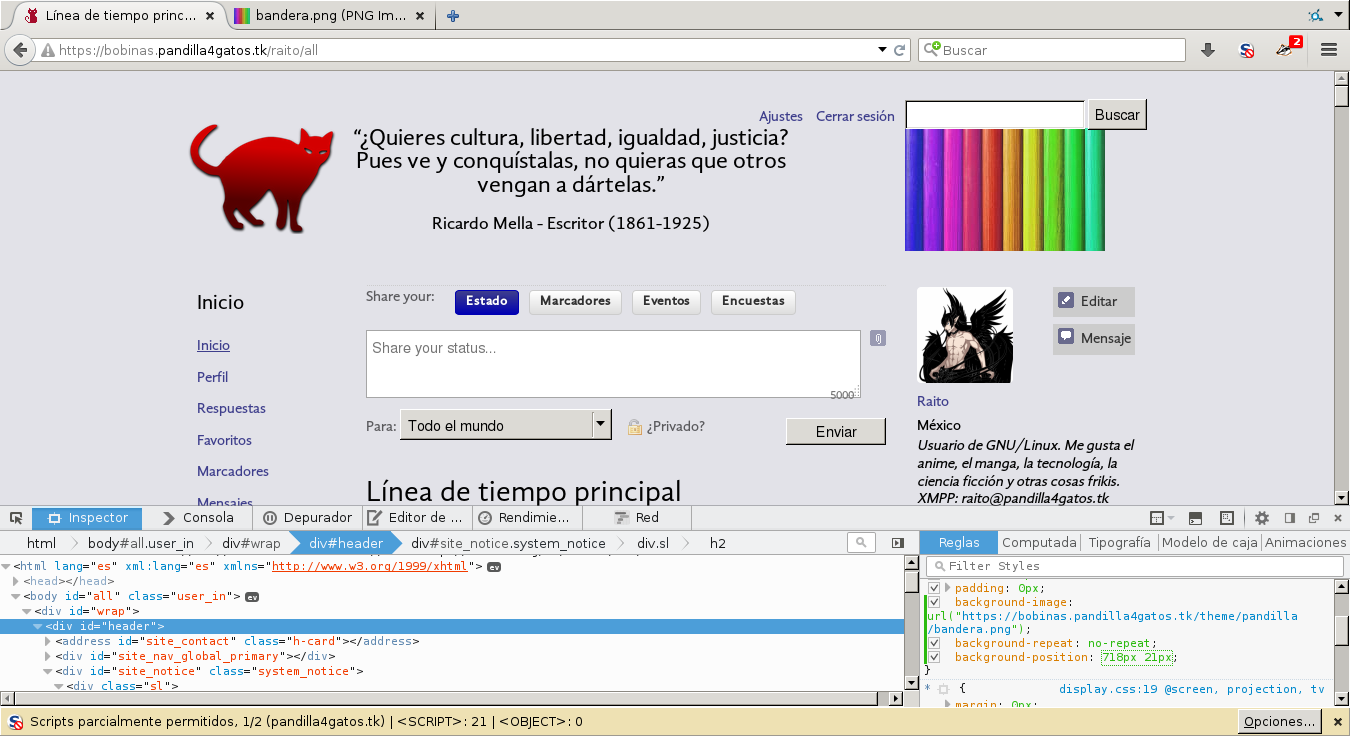Switch to the Depurador devtools tab

(307, 518)
